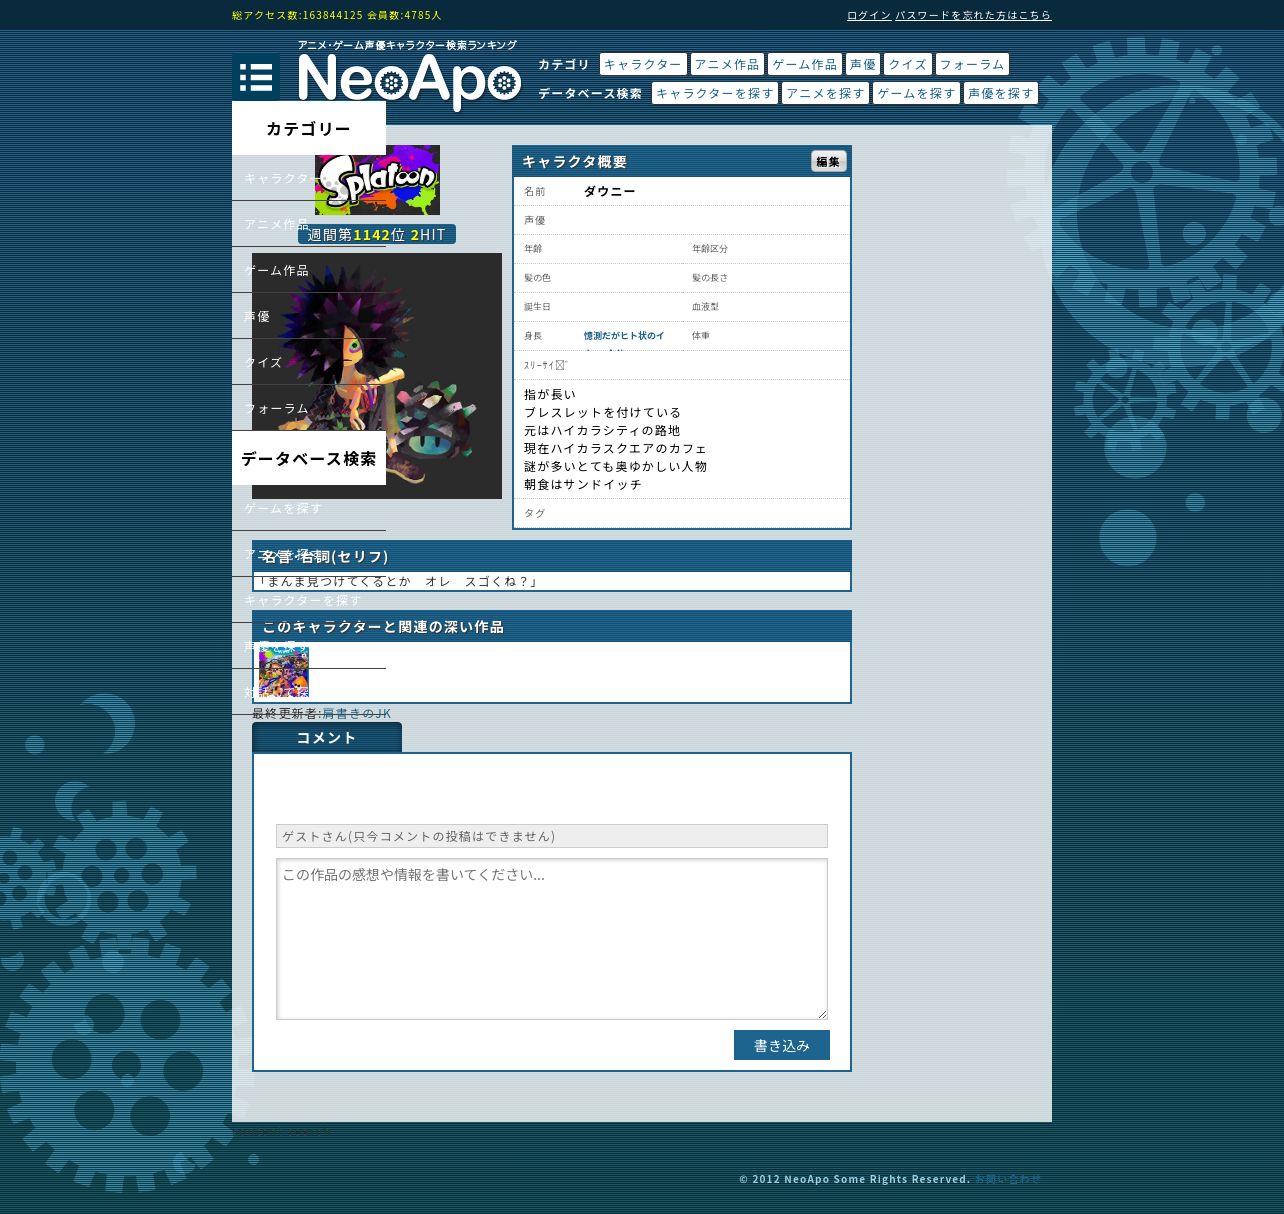
Task: Click the 髪の色 field label
Action: click(537, 278)
